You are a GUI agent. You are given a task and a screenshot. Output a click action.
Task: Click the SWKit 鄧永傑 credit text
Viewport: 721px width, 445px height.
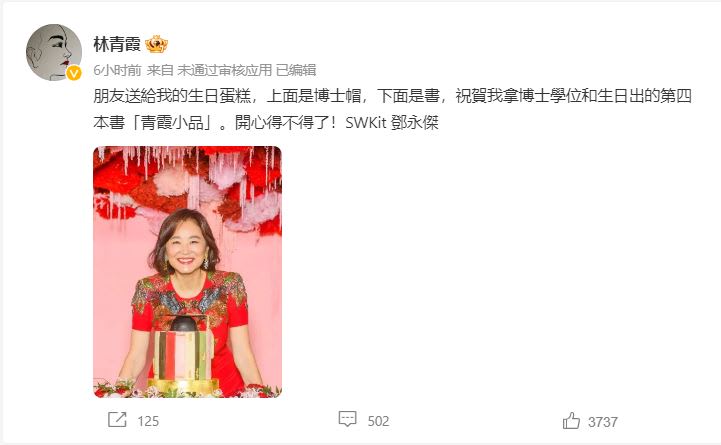click(x=392, y=123)
